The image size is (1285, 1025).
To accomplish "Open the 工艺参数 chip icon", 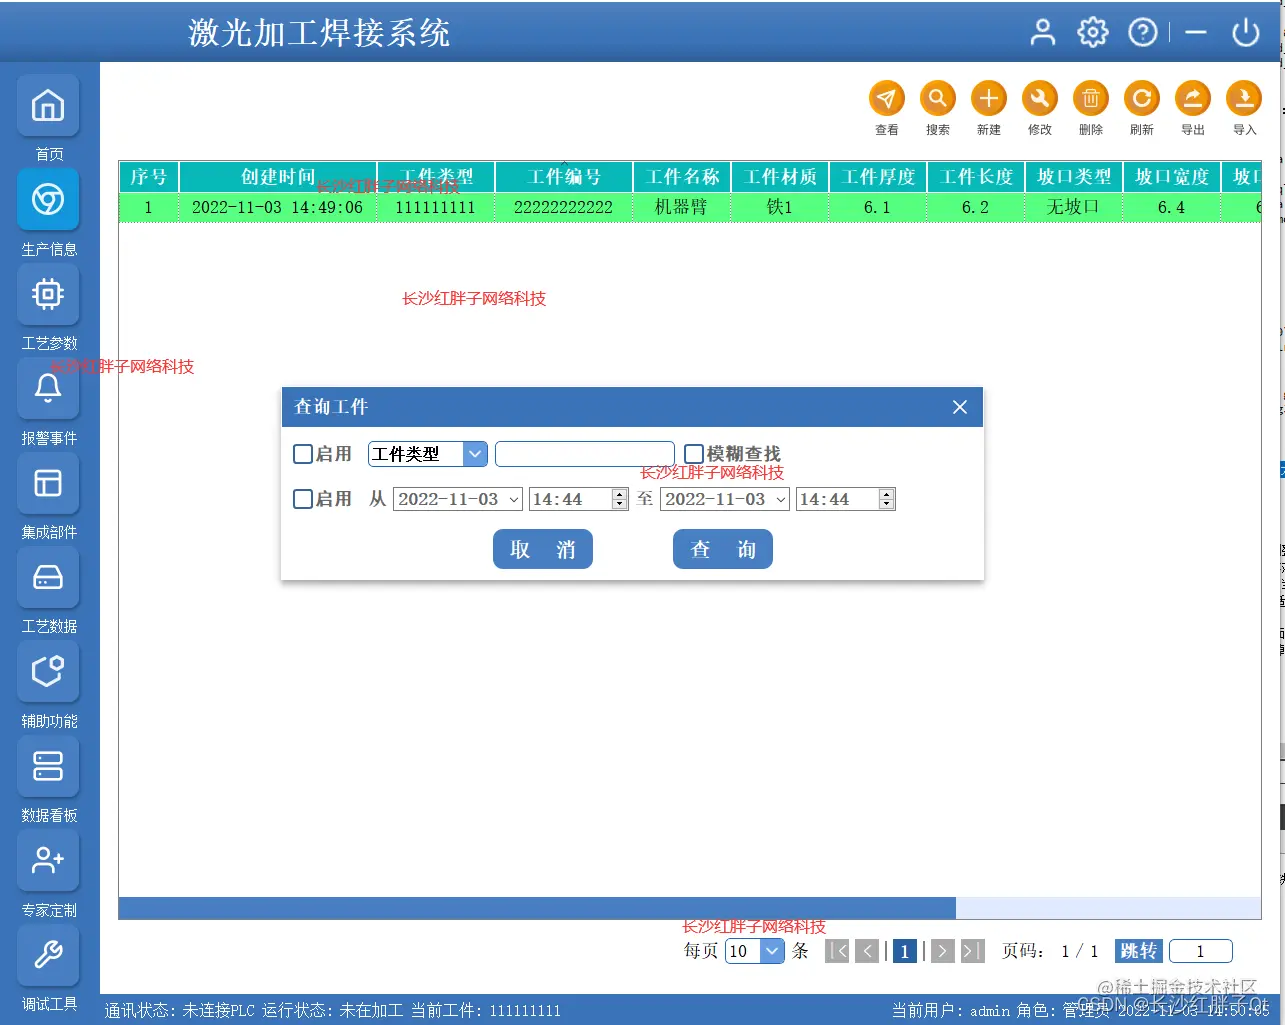I will (48, 294).
